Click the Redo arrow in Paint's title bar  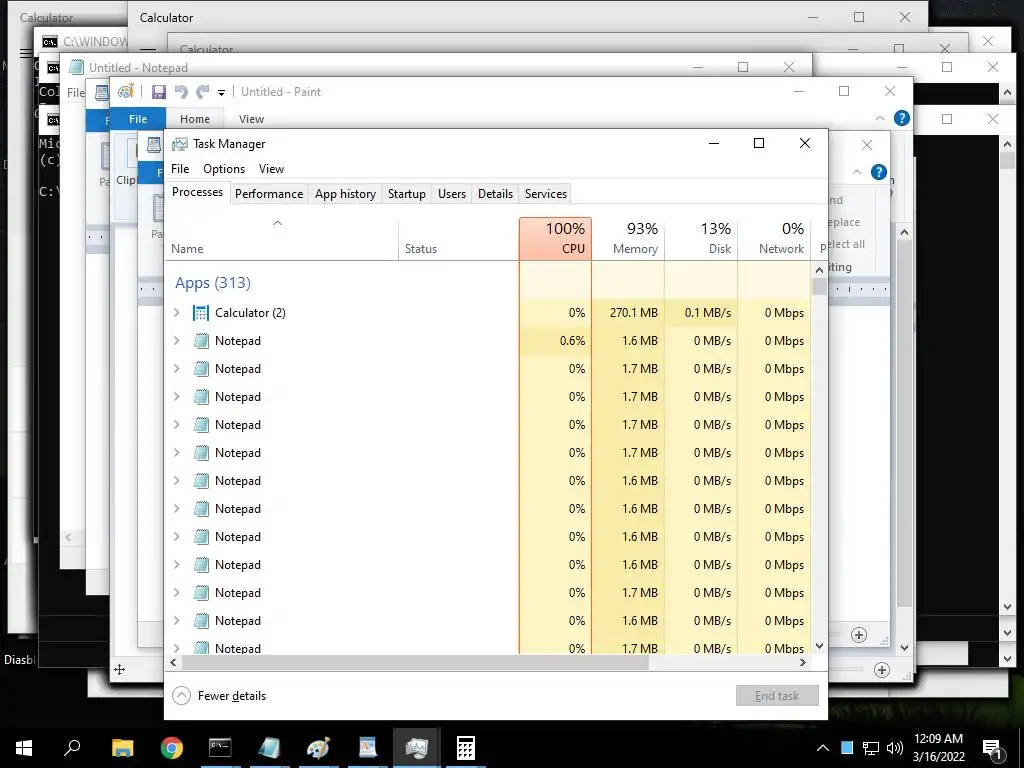pyautogui.click(x=203, y=92)
